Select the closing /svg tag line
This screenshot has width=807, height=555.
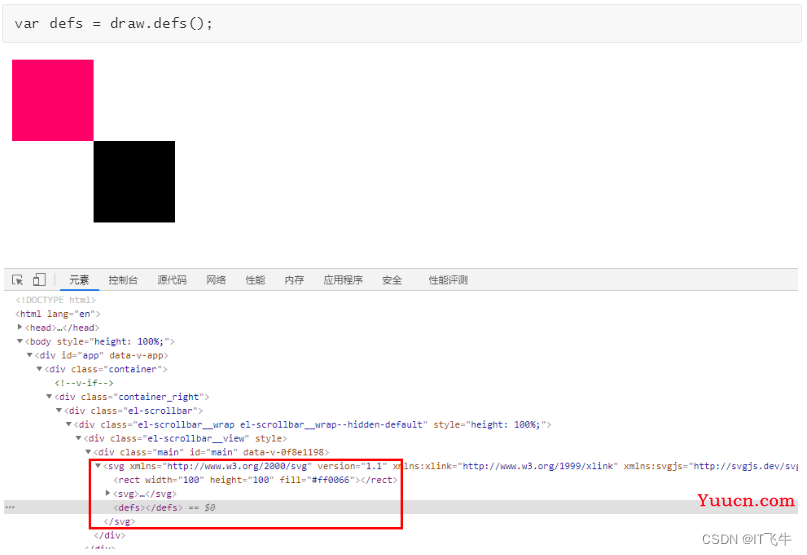pyautogui.click(x=119, y=522)
